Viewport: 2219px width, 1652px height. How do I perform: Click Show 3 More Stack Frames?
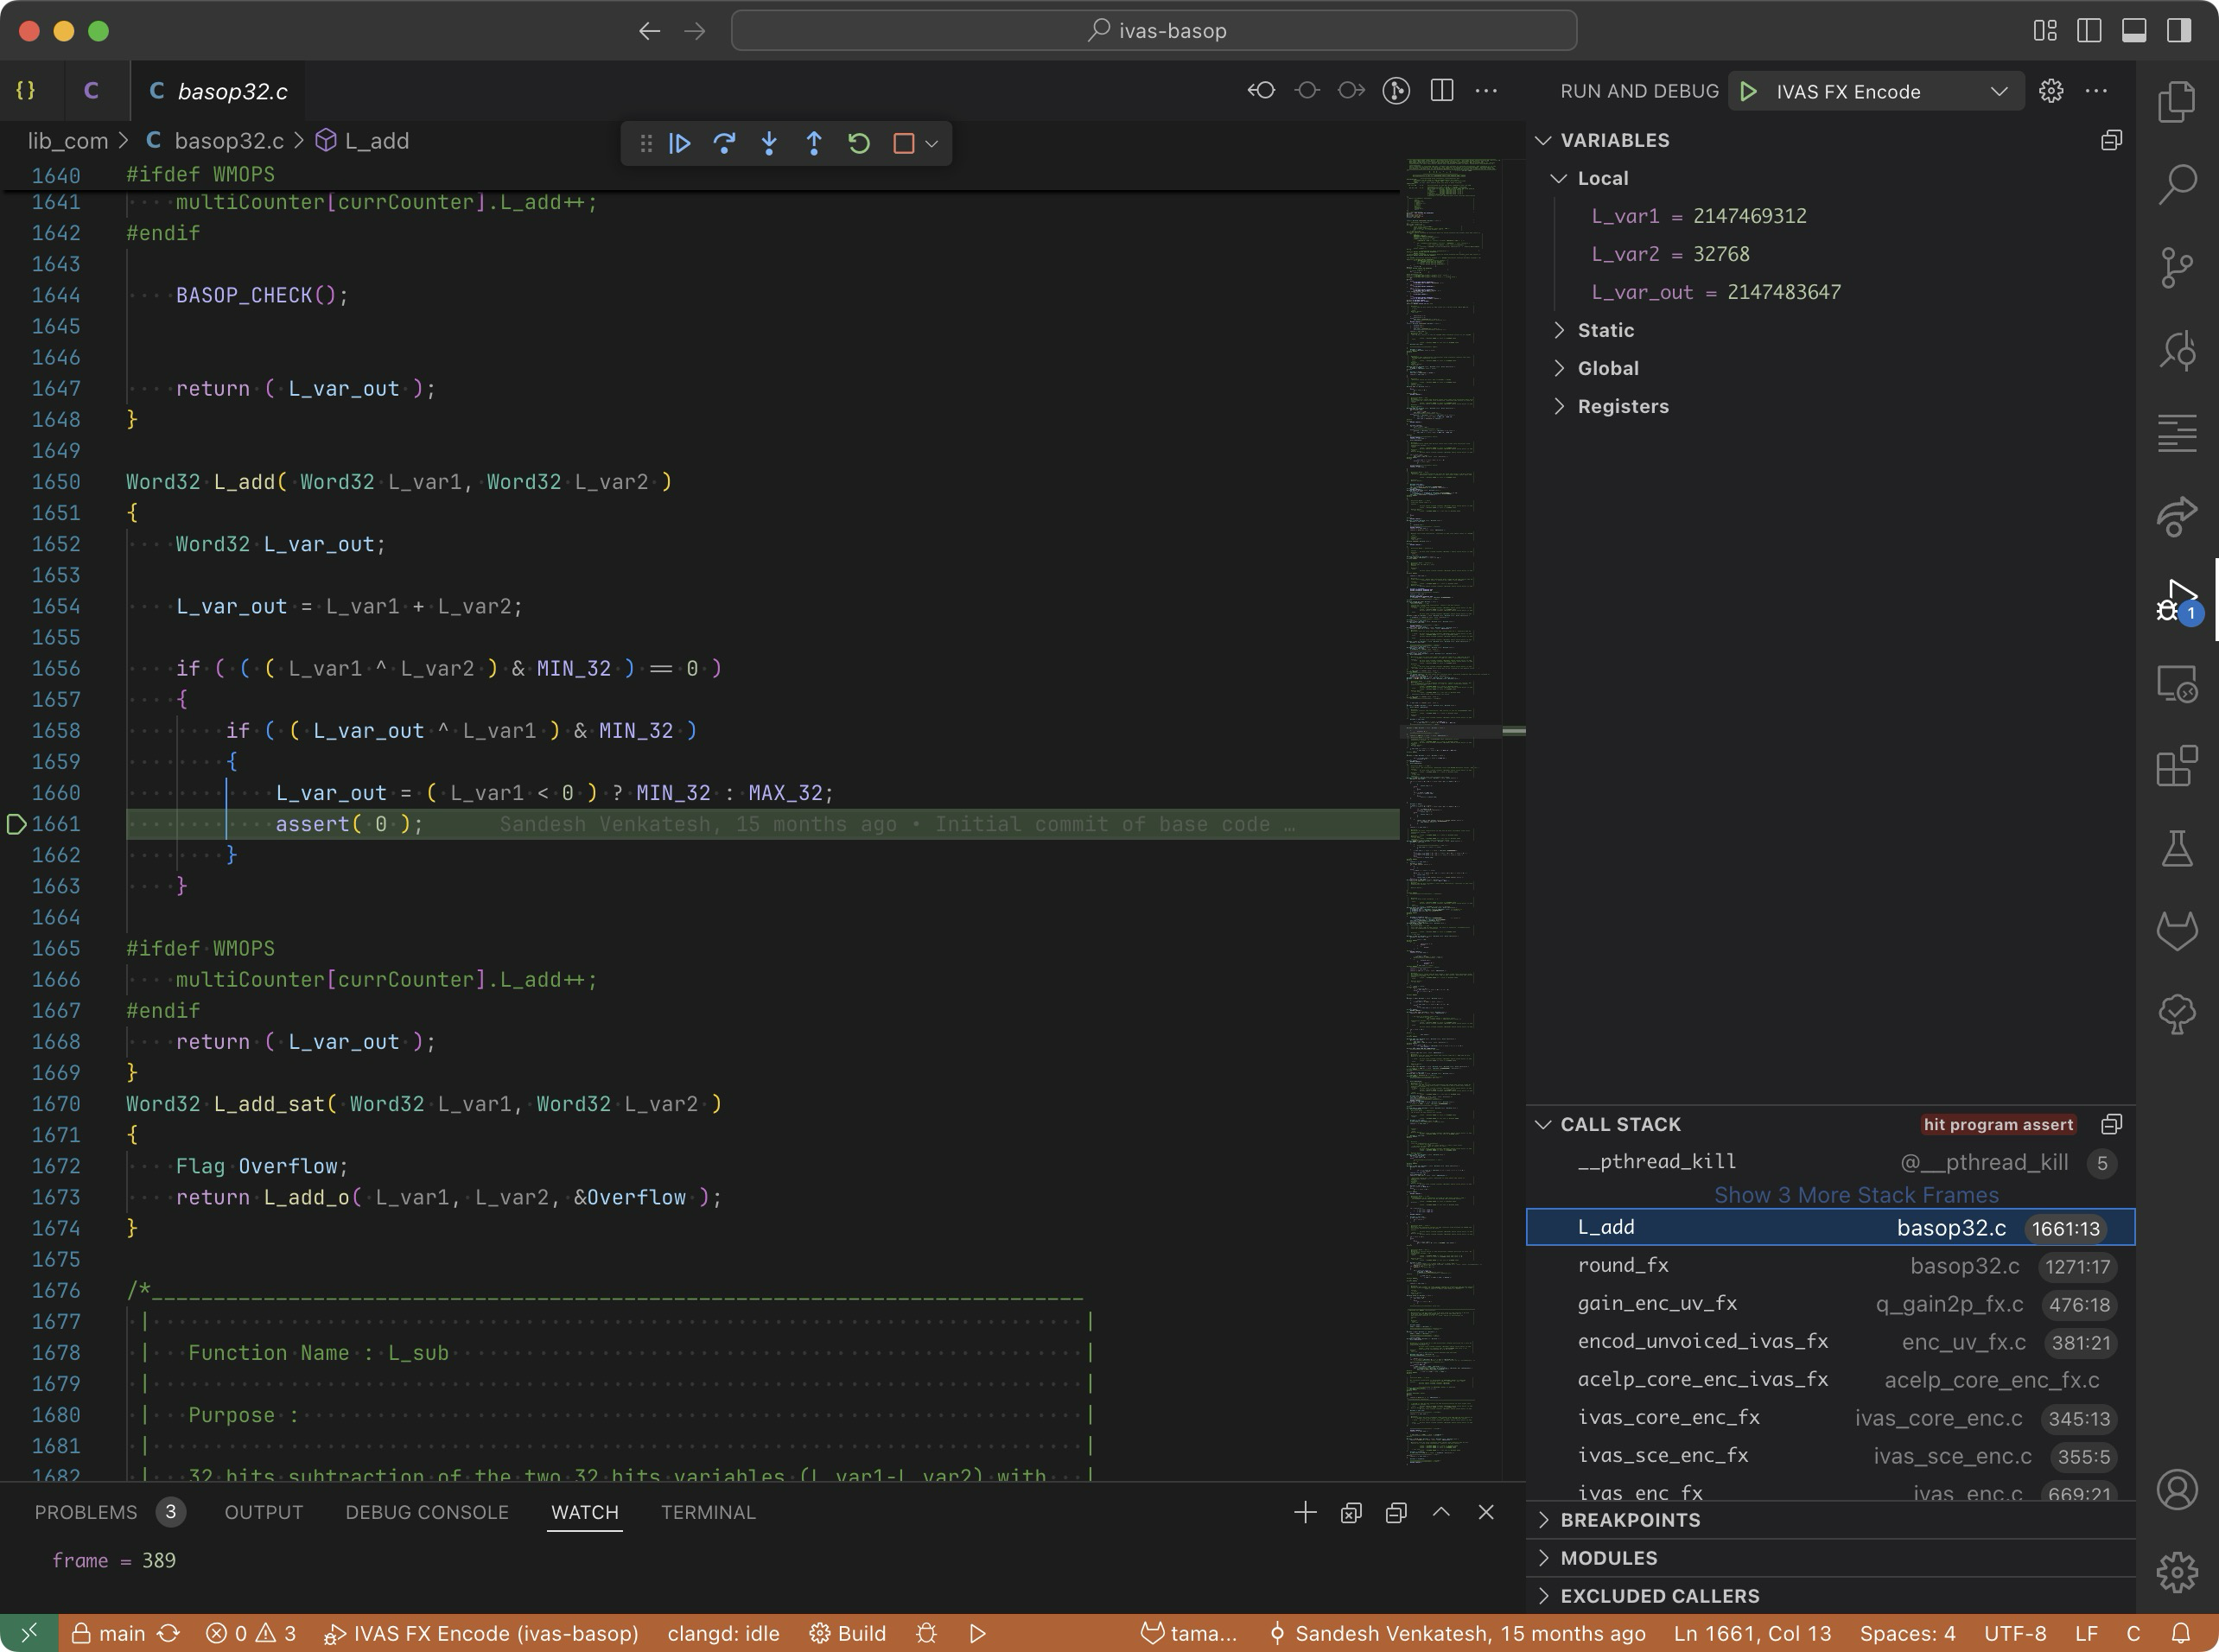pyautogui.click(x=1856, y=1195)
